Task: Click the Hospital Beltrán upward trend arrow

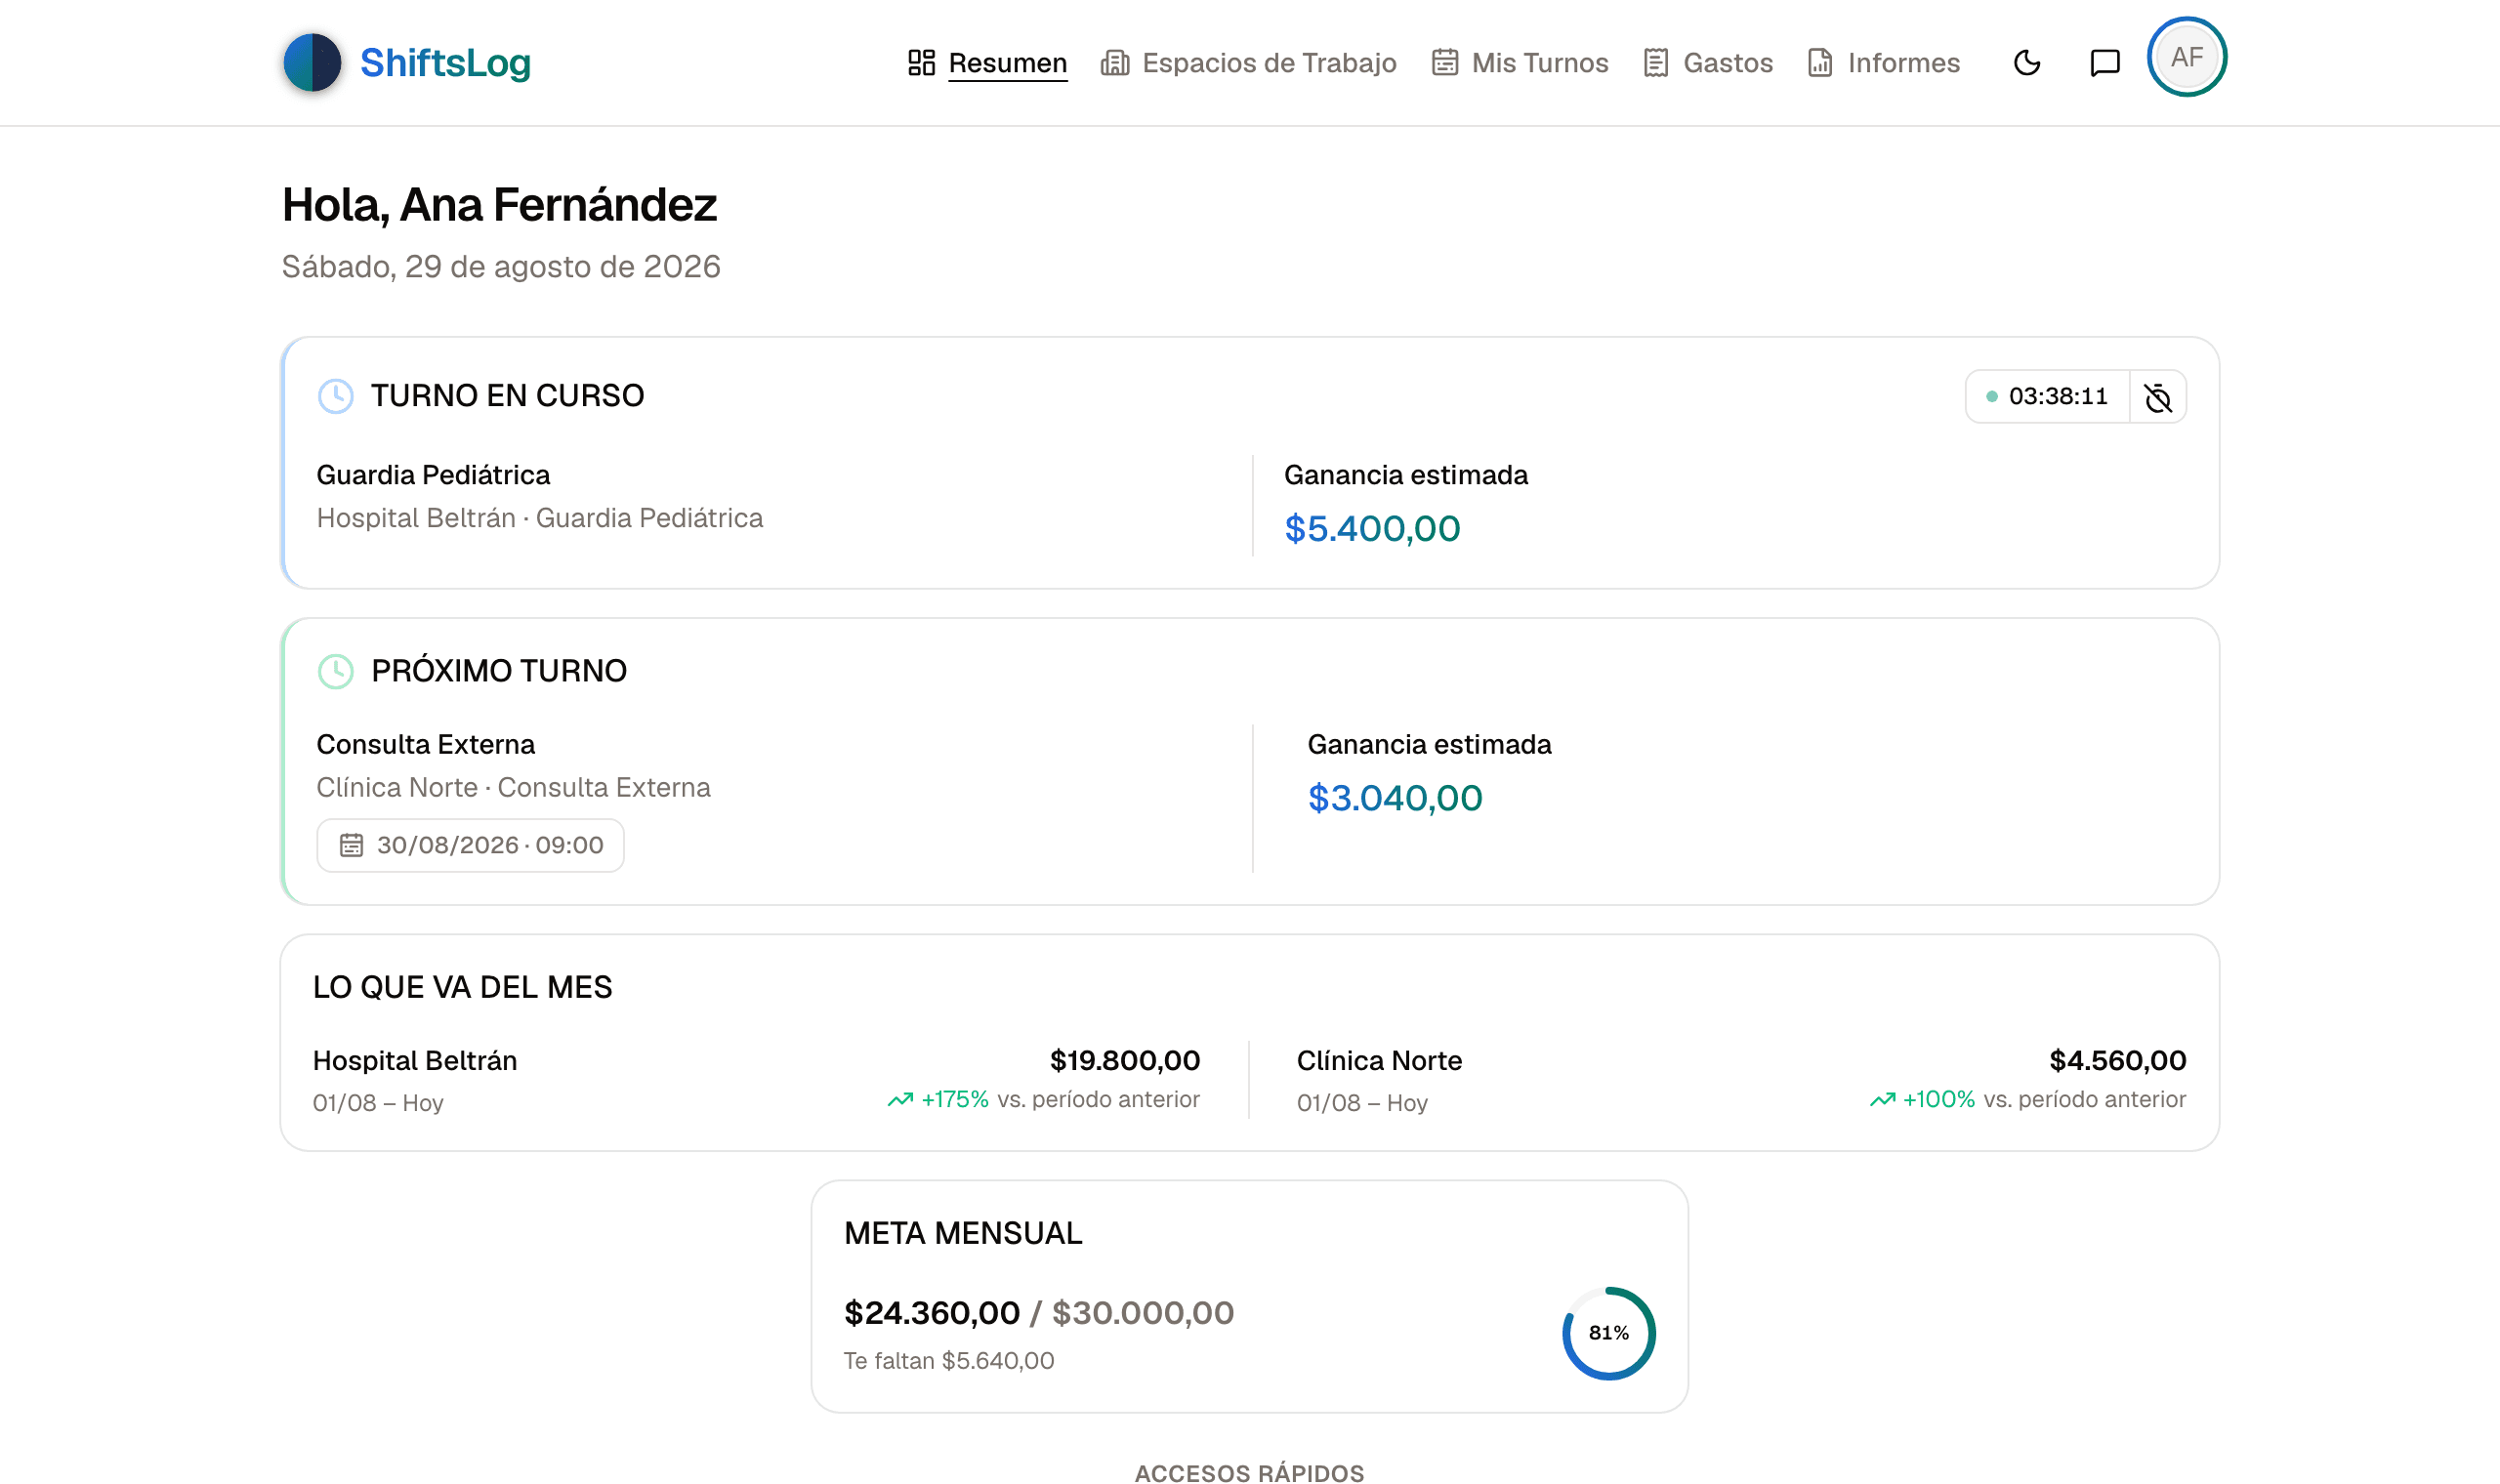Action: 900,1100
